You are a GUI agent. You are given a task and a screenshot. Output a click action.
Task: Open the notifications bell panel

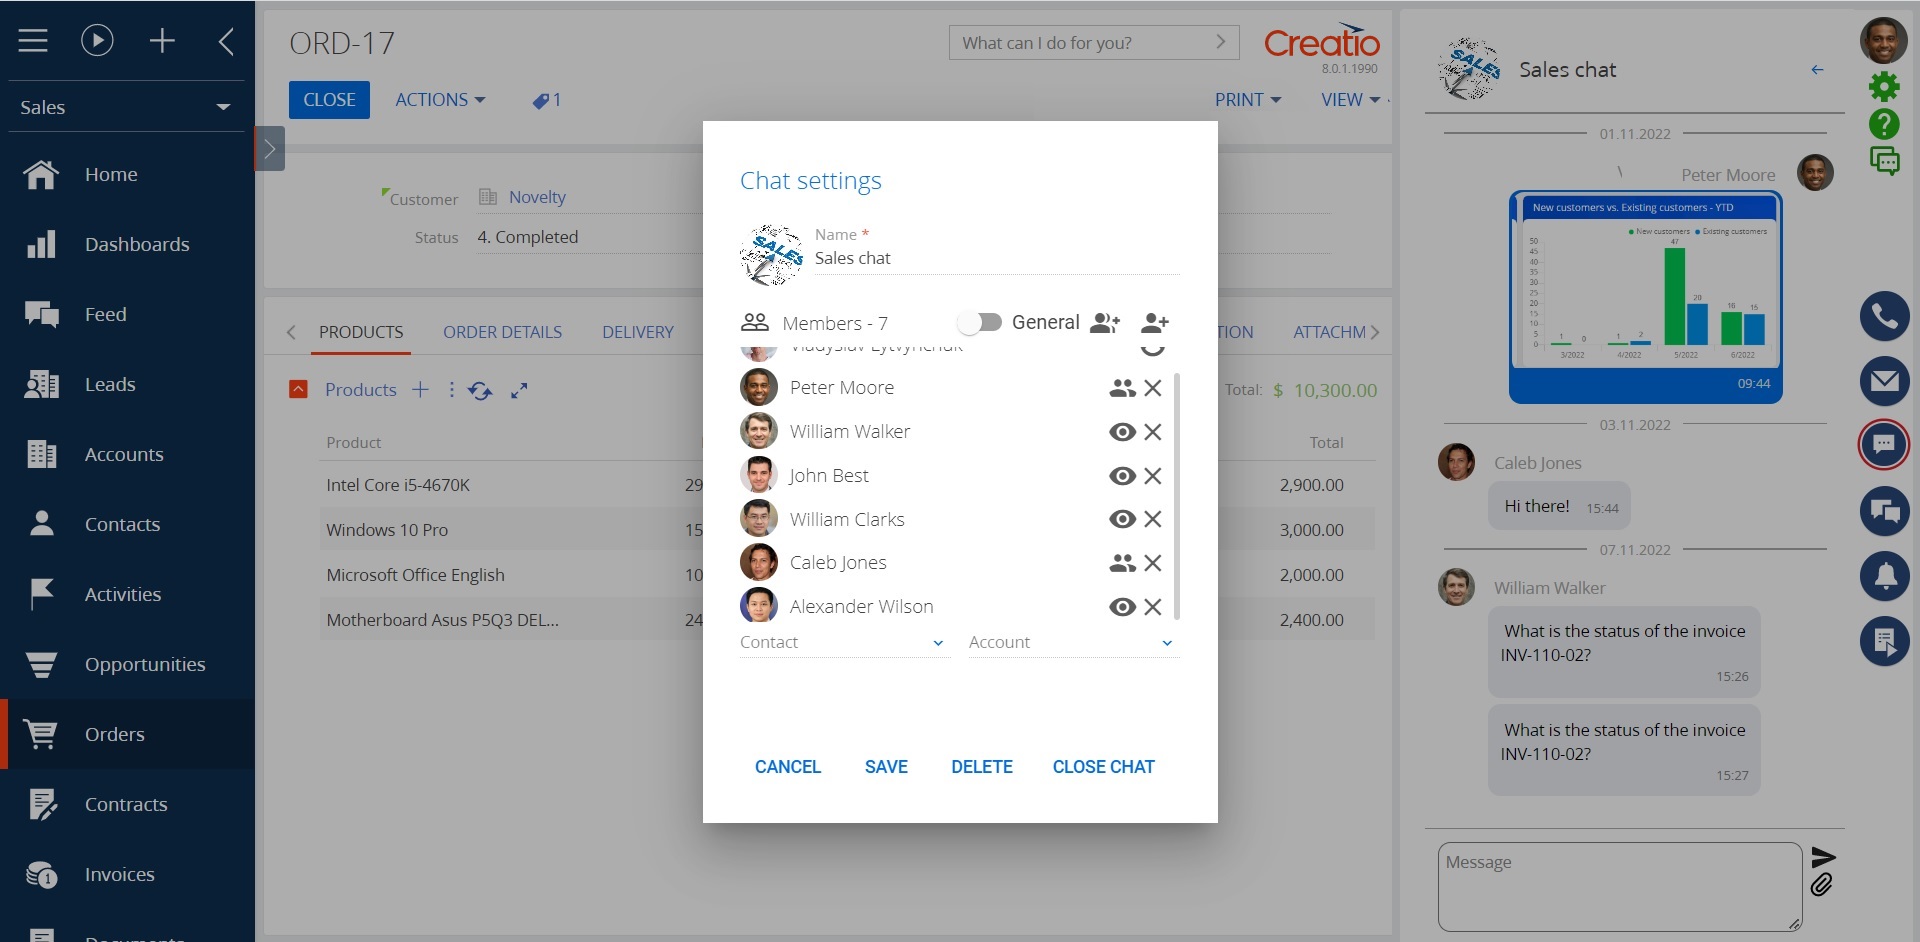(x=1886, y=576)
